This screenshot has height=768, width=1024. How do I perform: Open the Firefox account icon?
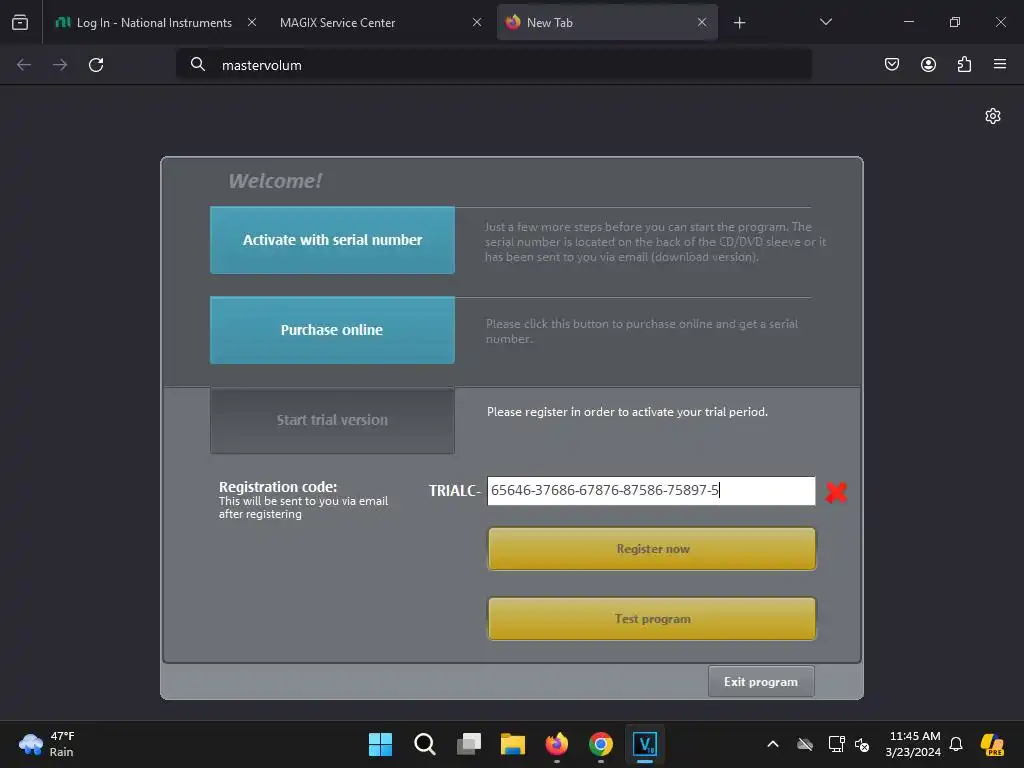pos(928,64)
